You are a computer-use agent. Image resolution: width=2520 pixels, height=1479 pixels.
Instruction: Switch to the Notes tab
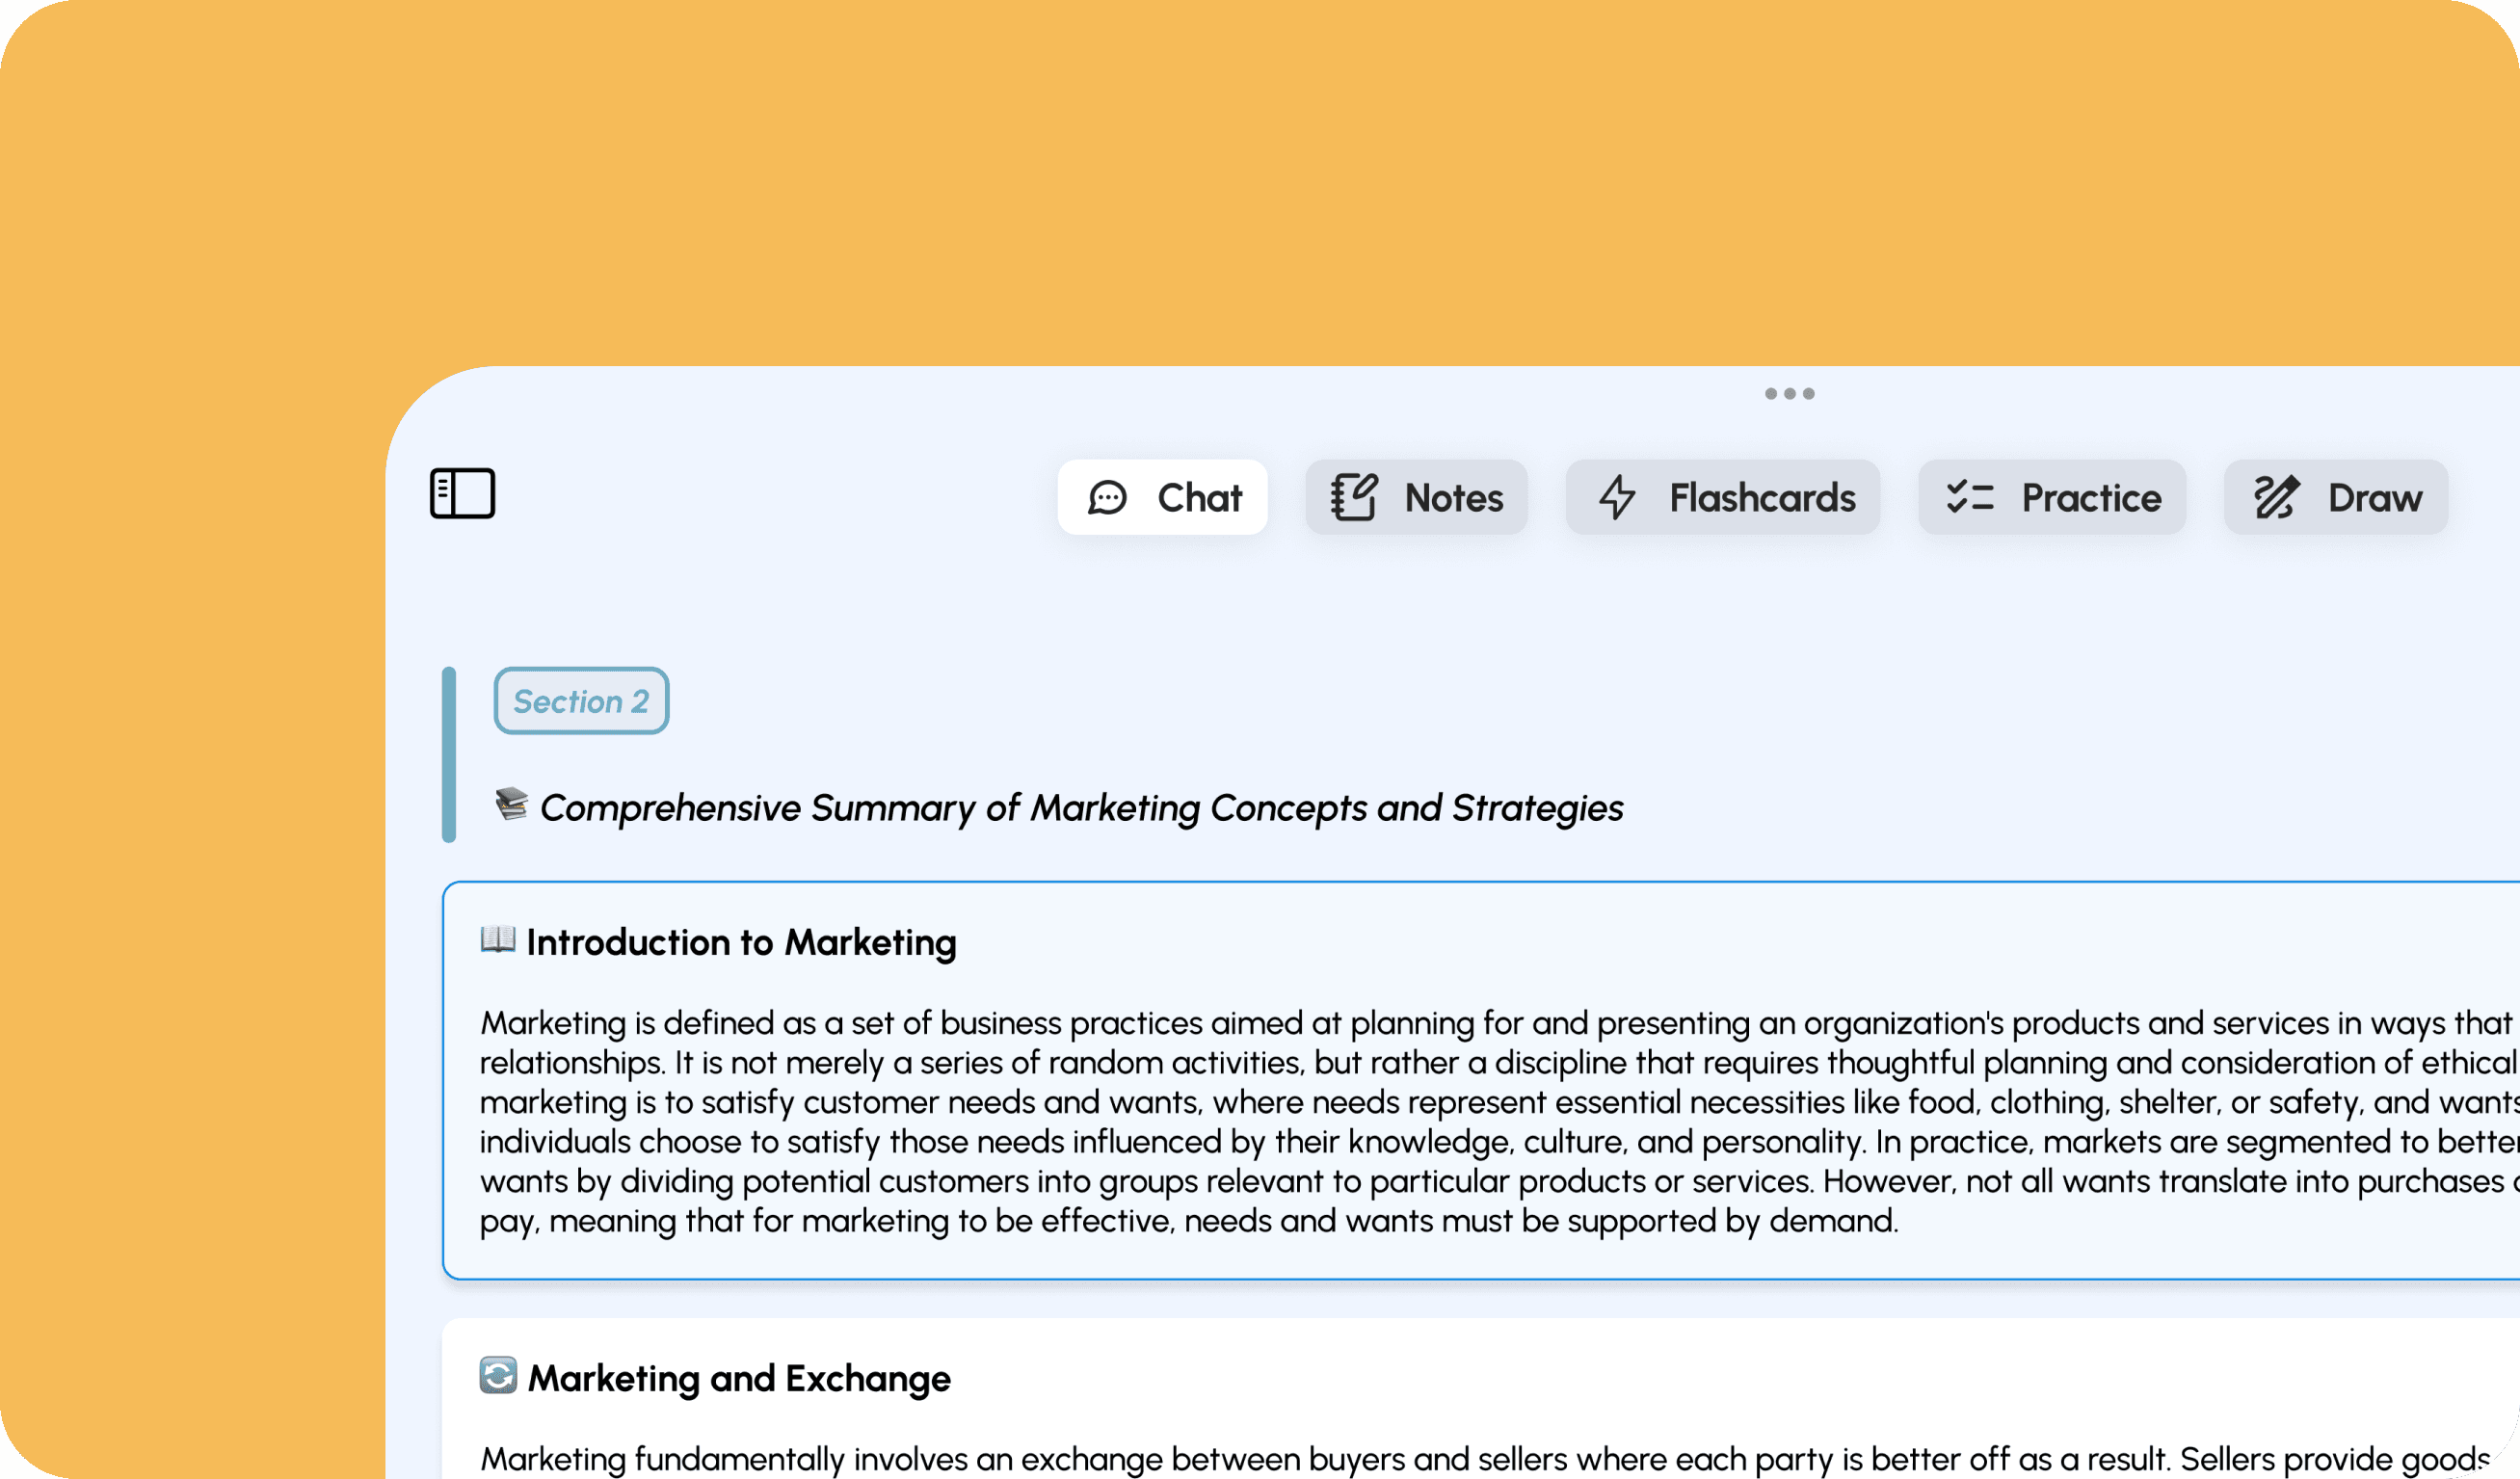click(x=1453, y=498)
